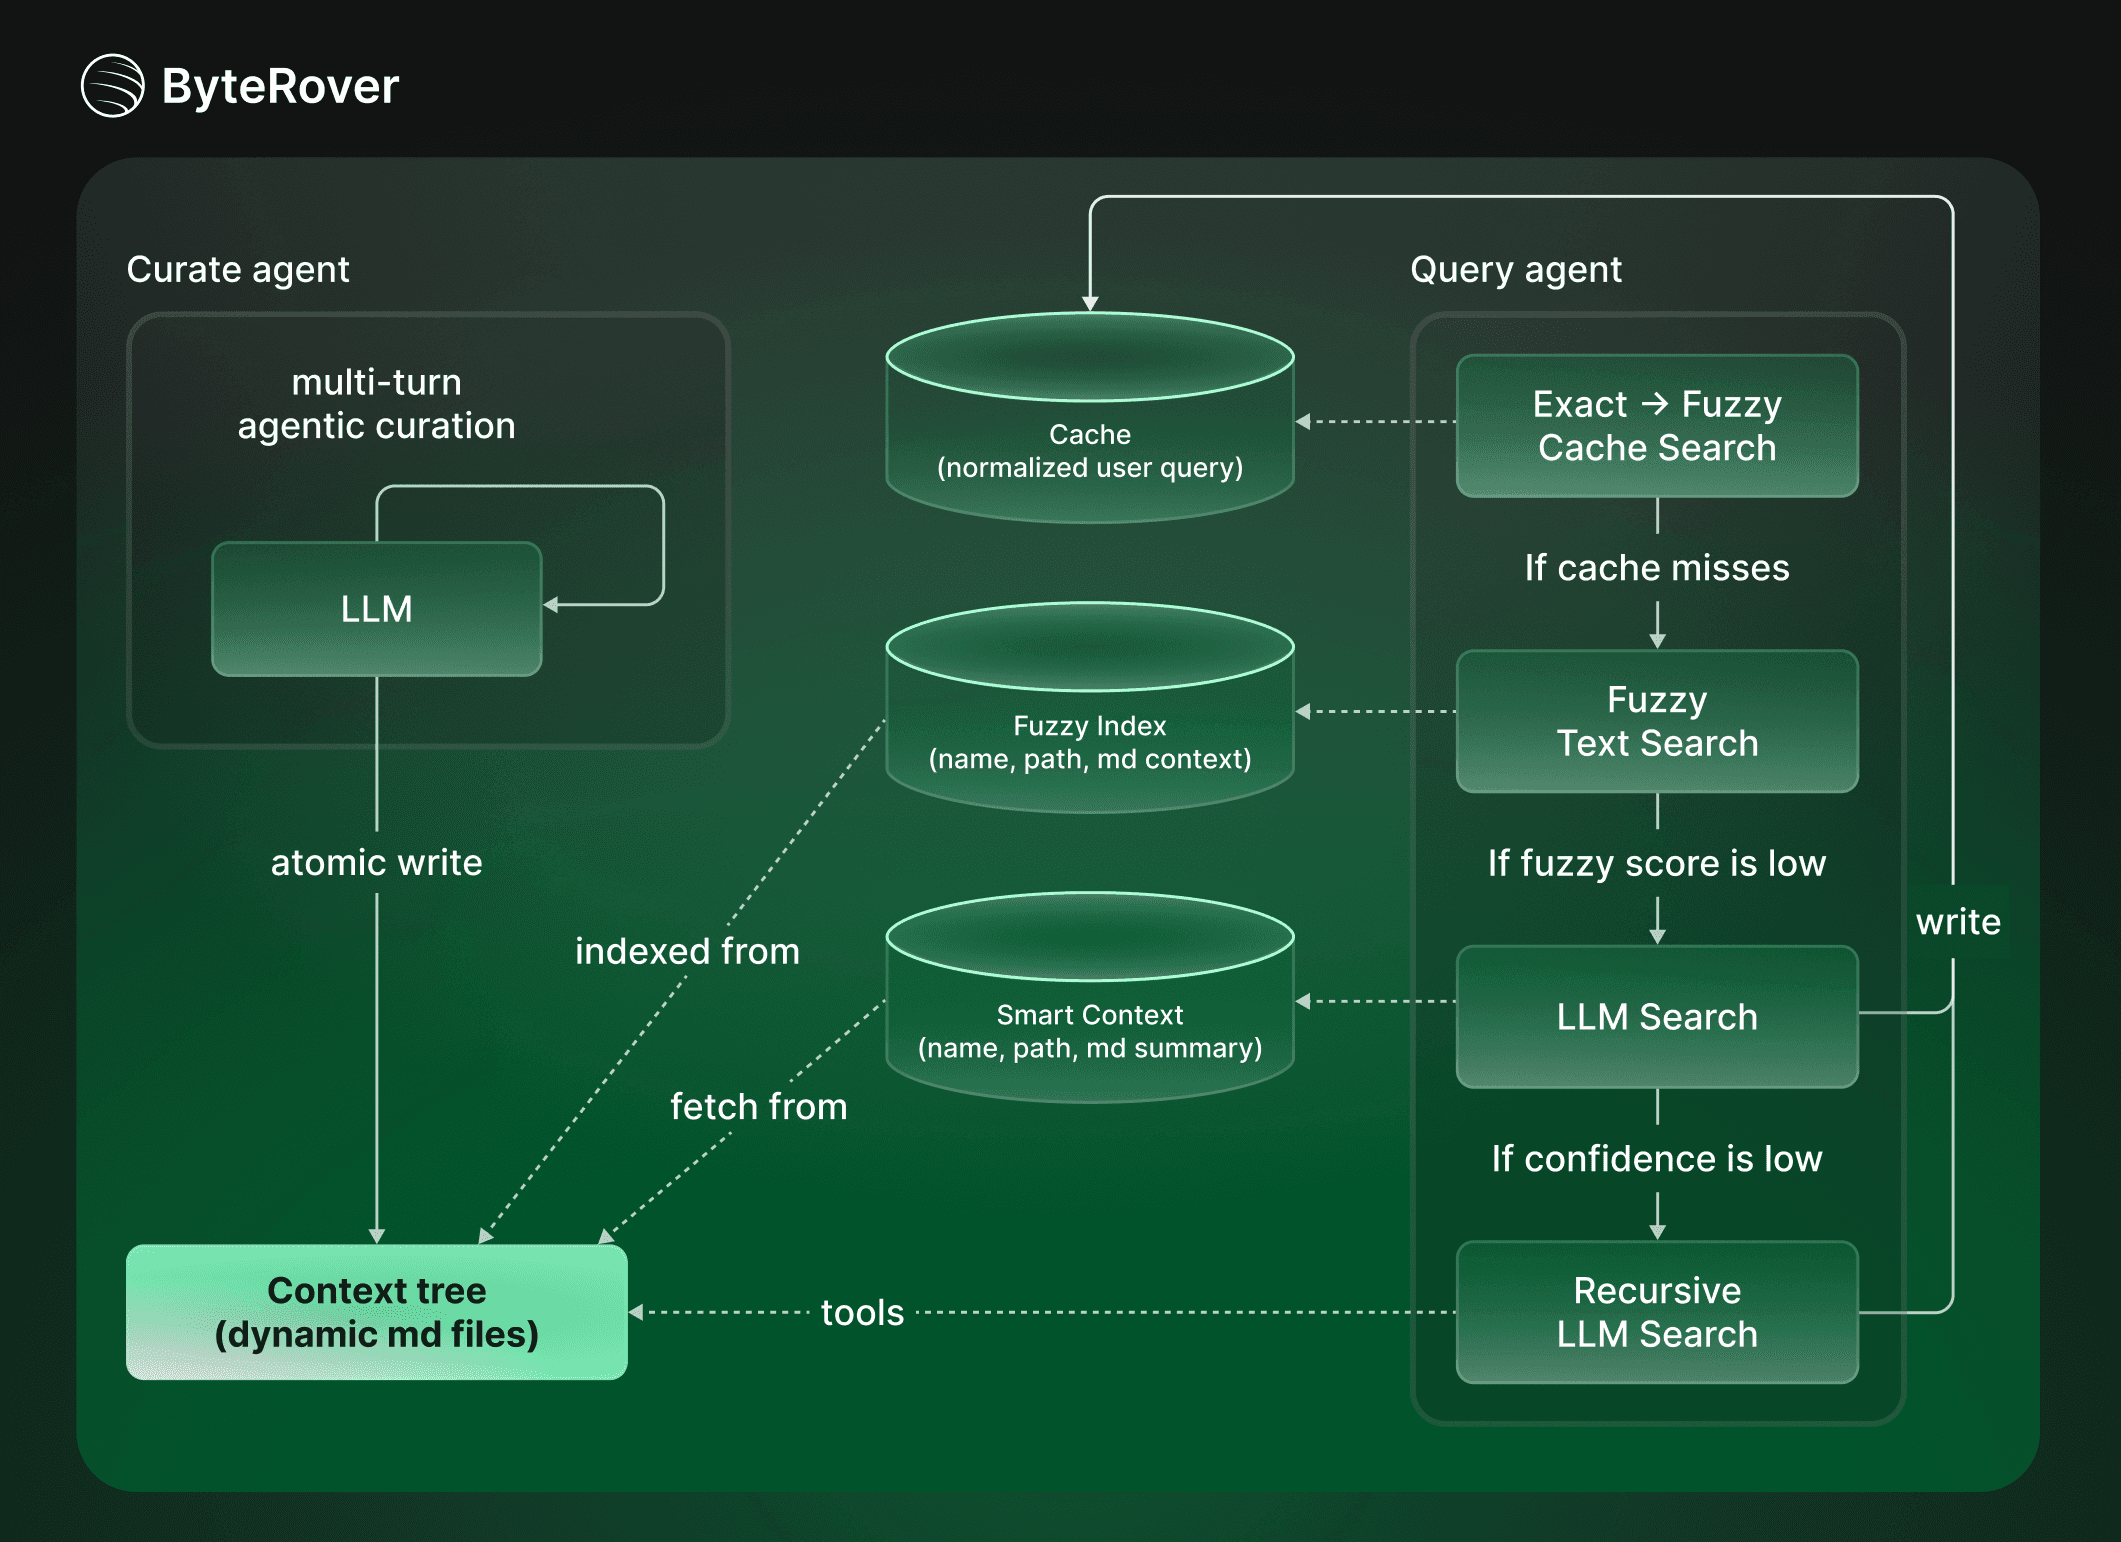
Task: Click the 'atomic write' arrow label
Action: coord(376,862)
